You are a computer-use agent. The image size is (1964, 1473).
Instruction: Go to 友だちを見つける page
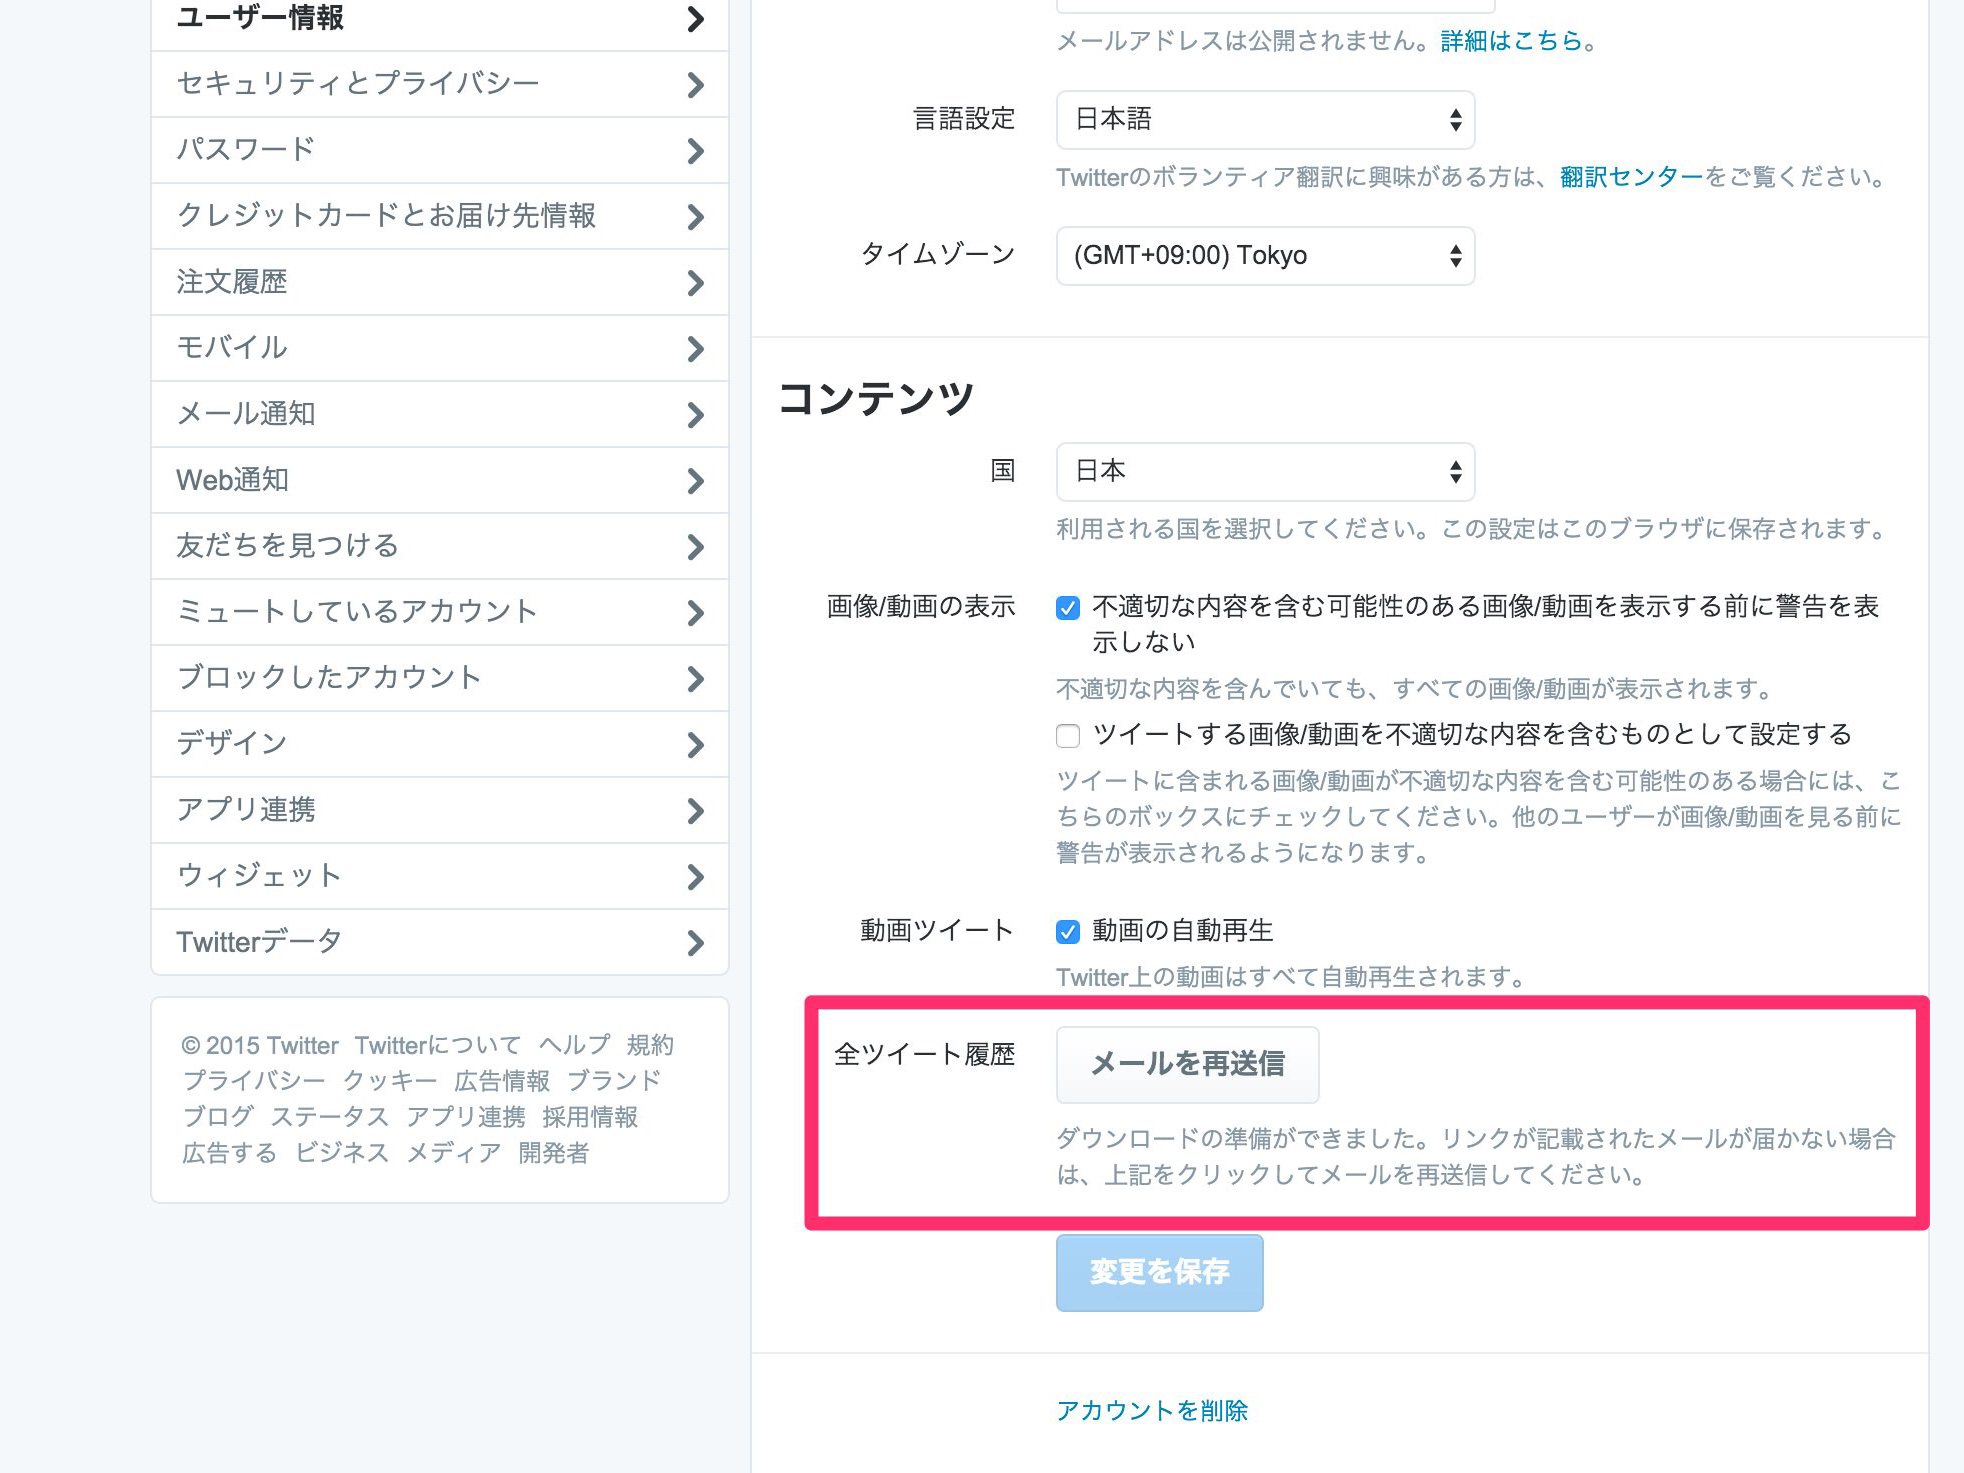[x=440, y=546]
